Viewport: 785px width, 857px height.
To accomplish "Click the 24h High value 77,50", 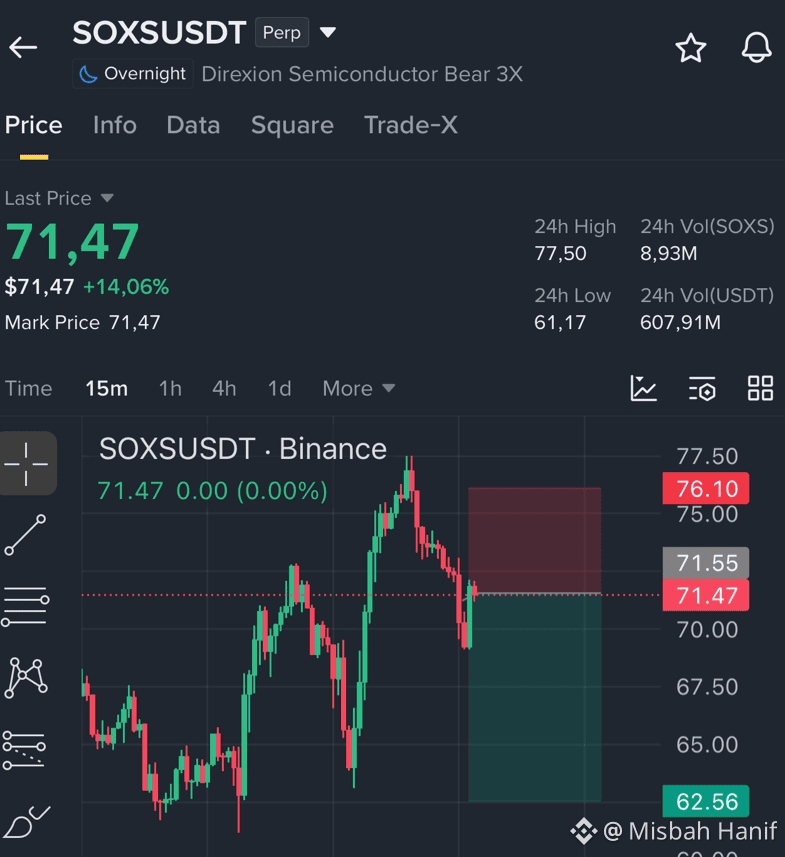I will (x=560, y=254).
